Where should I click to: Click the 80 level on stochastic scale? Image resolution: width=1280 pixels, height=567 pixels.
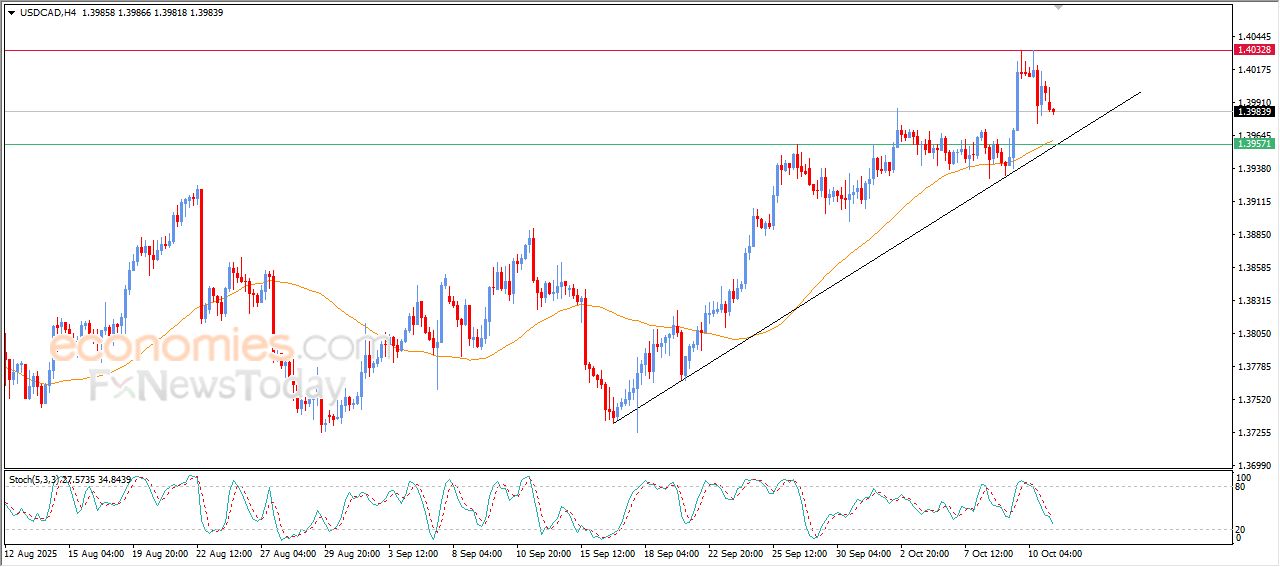[1239, 487]
